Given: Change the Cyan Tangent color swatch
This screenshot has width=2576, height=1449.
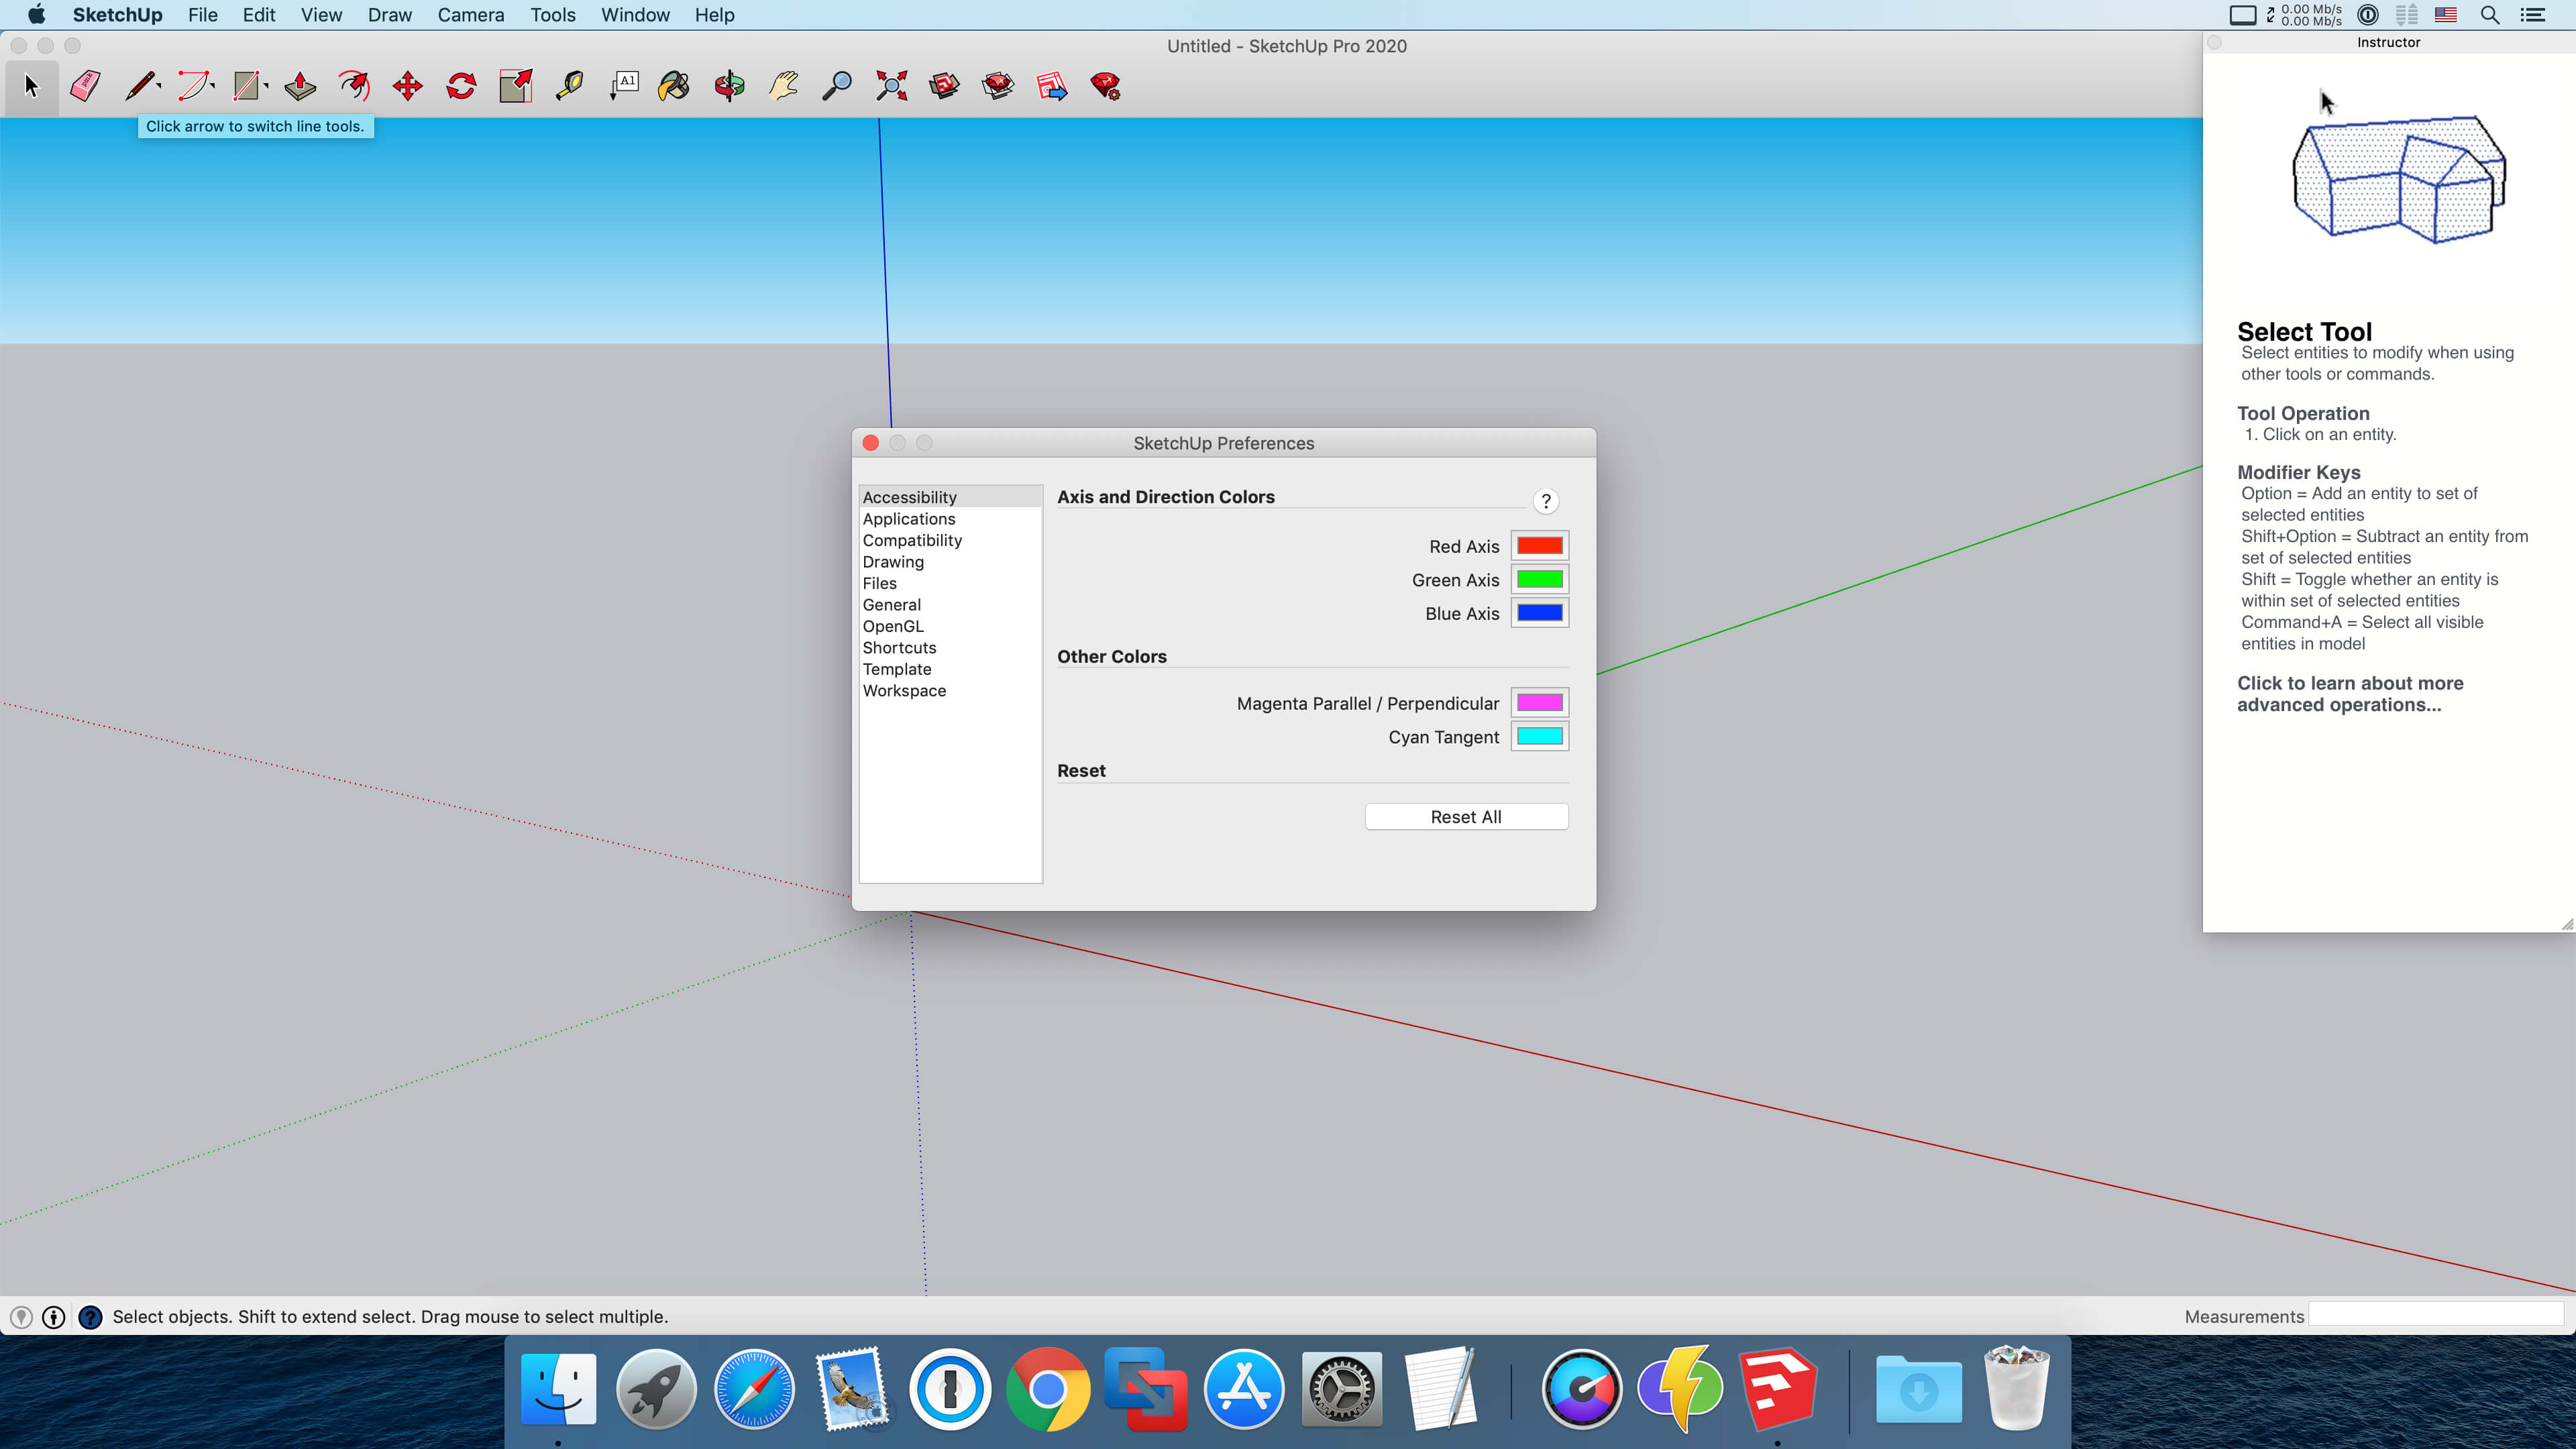Looking at the screenshot, I should (x=1540, y=737).
